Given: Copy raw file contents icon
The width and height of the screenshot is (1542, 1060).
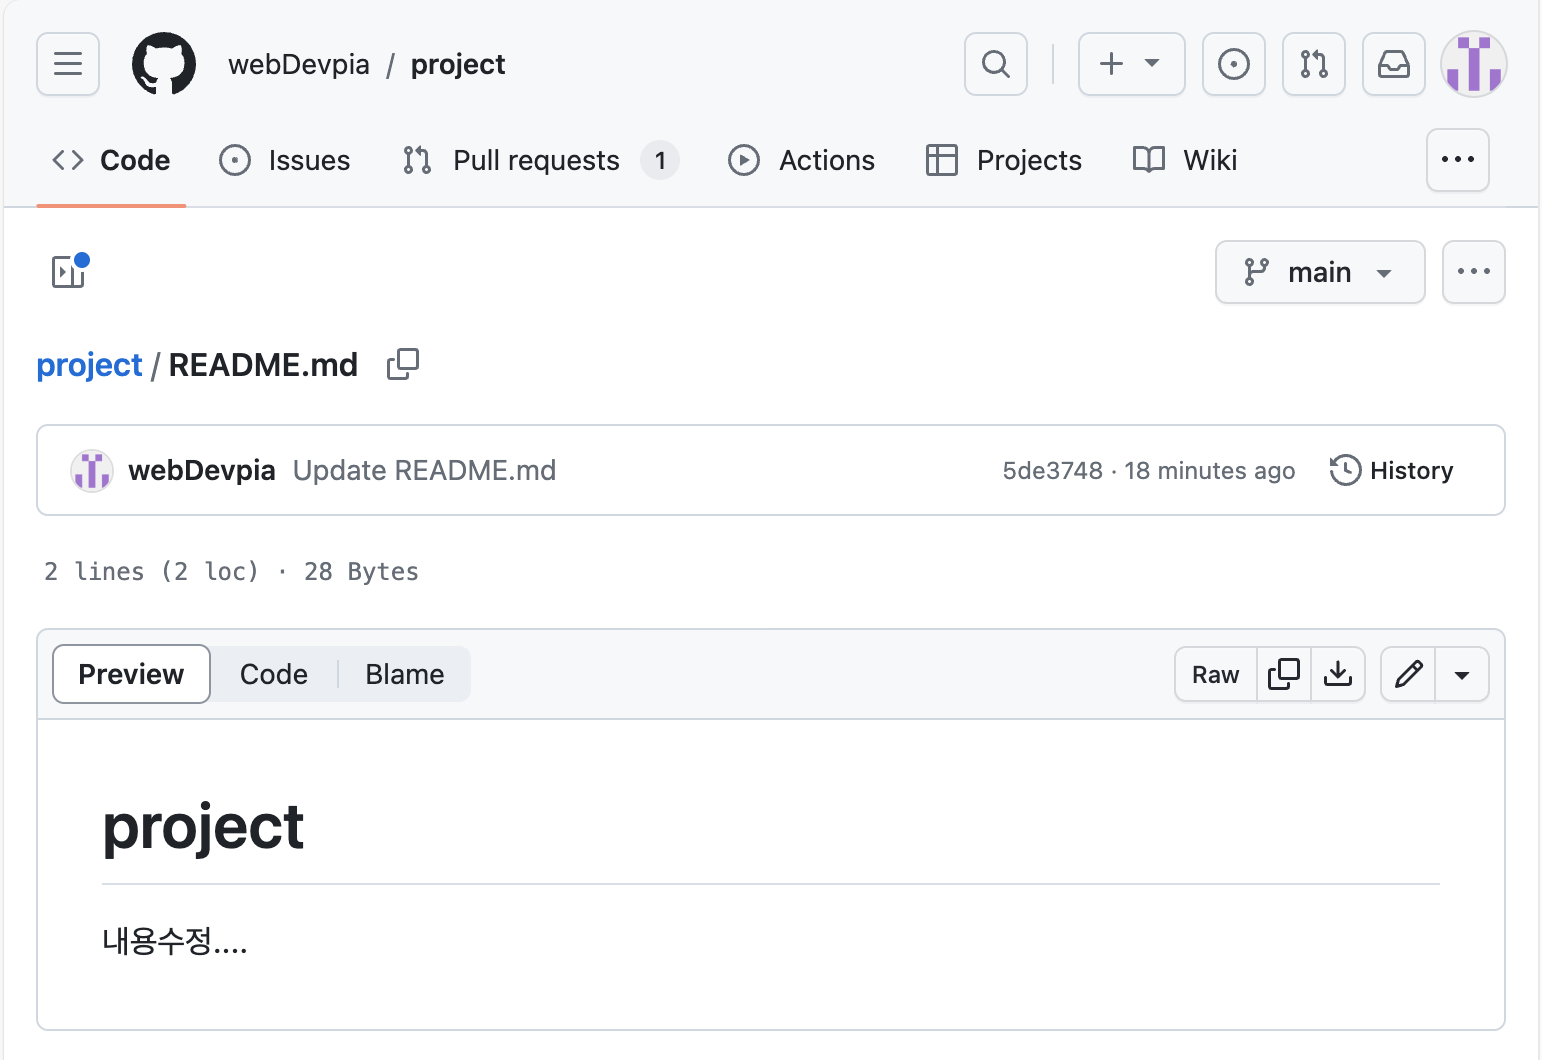Looking at the screenshot, I should coord(1283,674).
